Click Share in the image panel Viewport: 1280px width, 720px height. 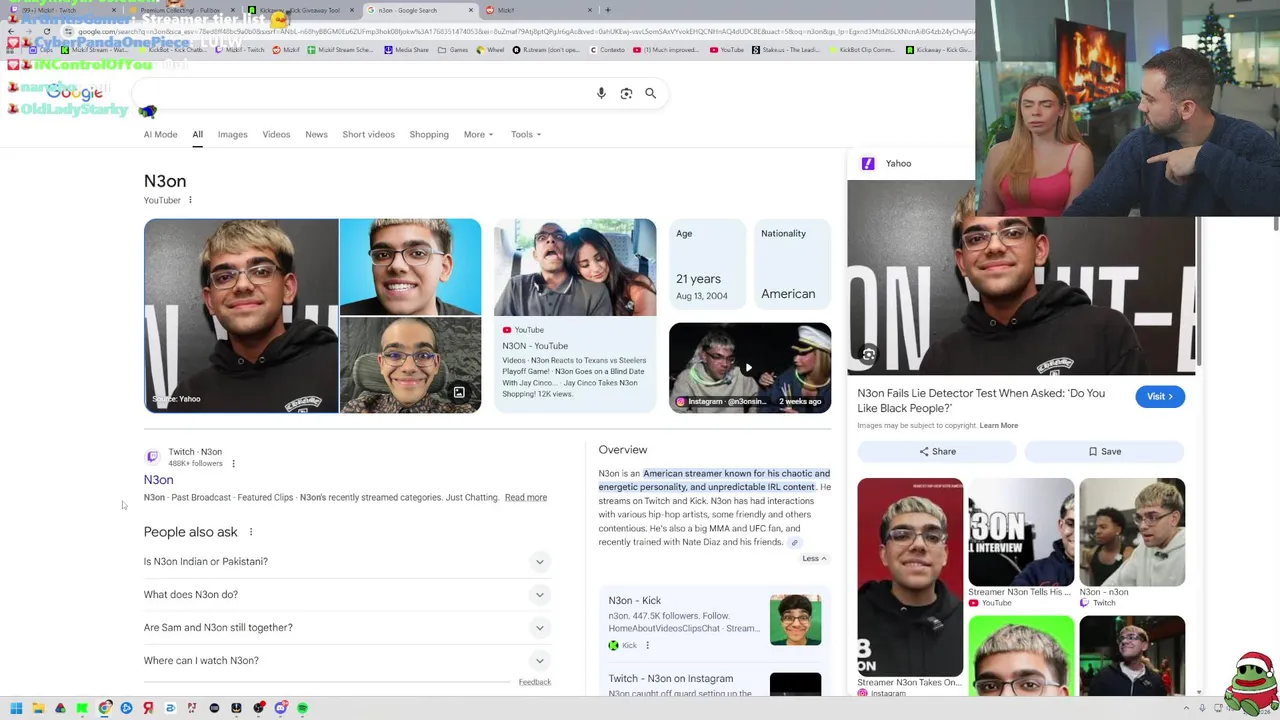click(938, 451)
